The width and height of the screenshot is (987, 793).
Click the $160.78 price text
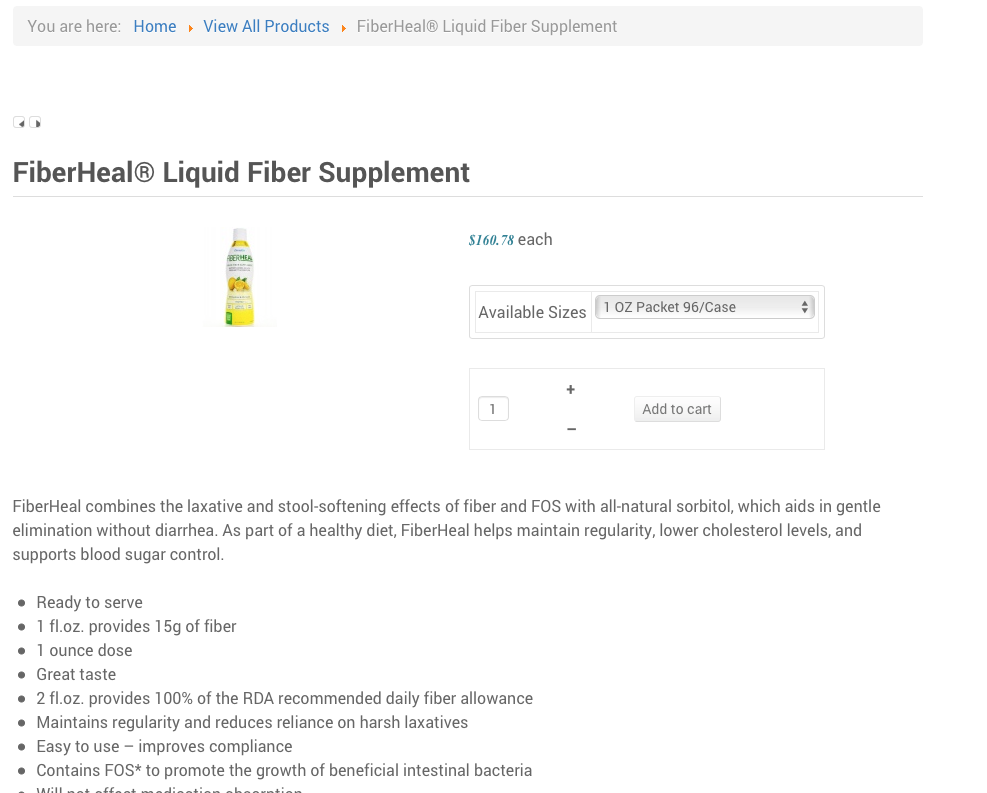click(491, 240)
